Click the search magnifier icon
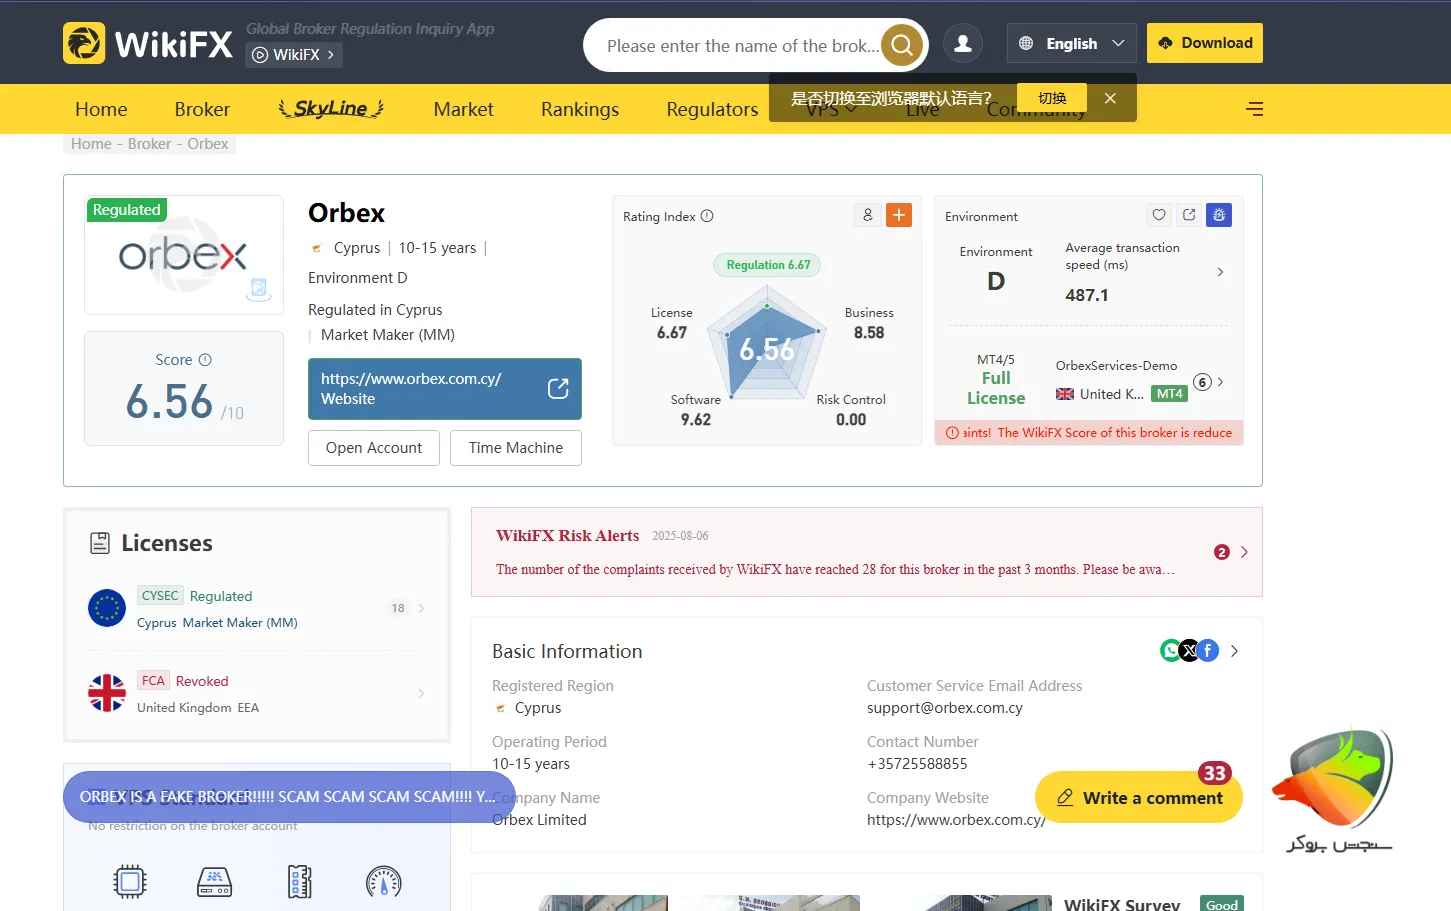The height and width of the screenshot is (911, 1451). pos(901,45)
